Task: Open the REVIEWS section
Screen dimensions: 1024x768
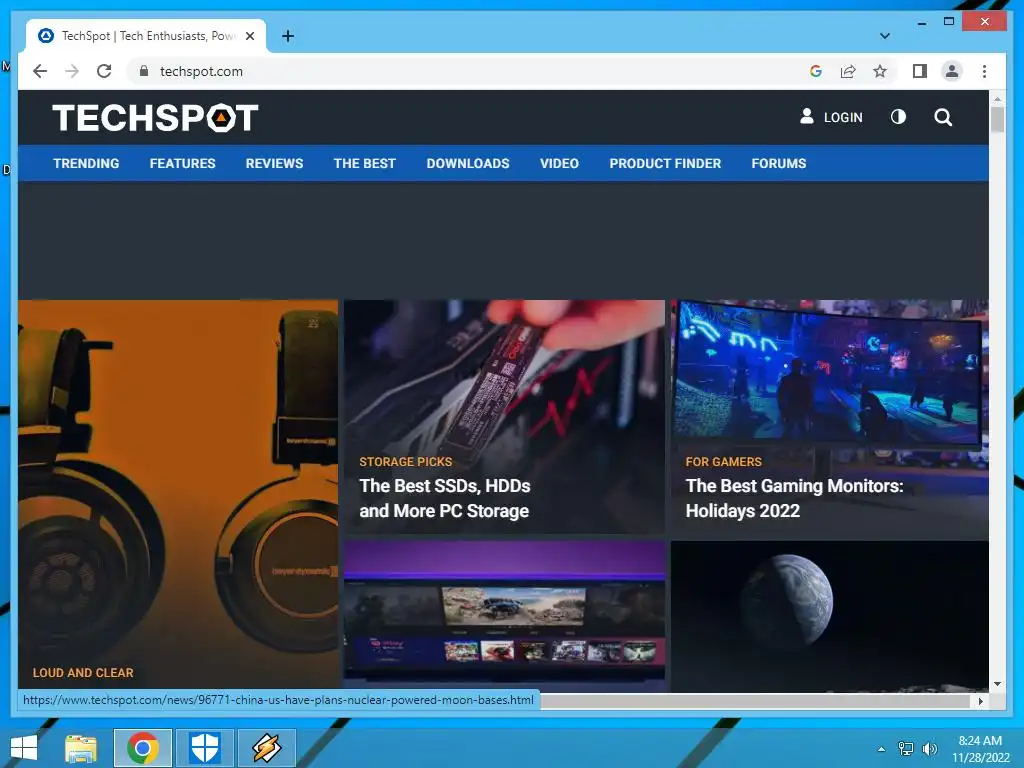Action: (x=274, y=163)
